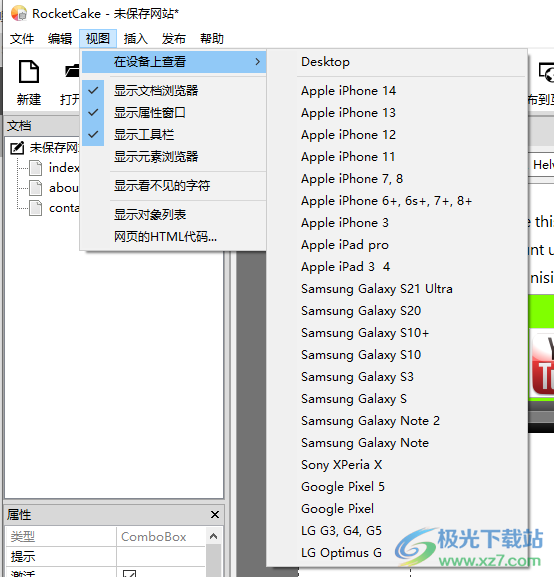Select Apple iPad pro device
This screenshot has height=577, width=554.
point(397,245)
